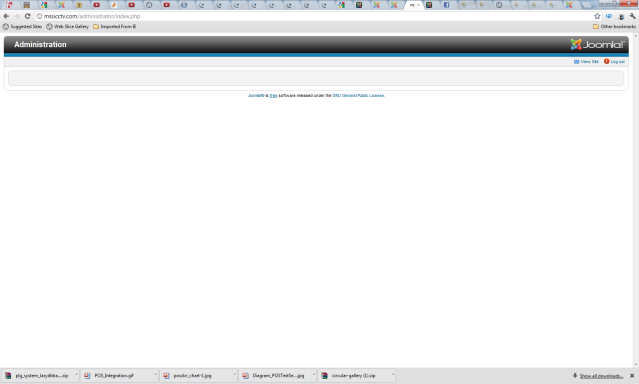Click the forward navigation arrow
639x384 pixels.
17,16
